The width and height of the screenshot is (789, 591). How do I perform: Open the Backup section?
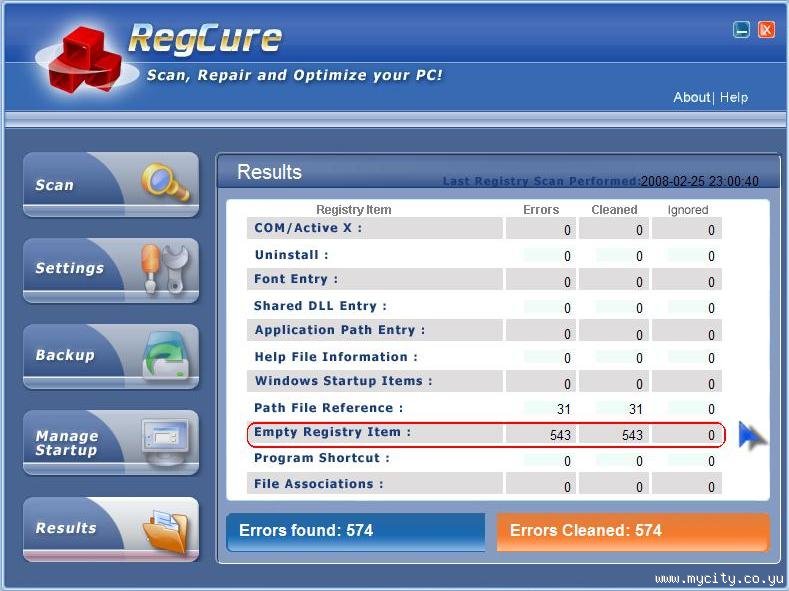pos(111,357)
